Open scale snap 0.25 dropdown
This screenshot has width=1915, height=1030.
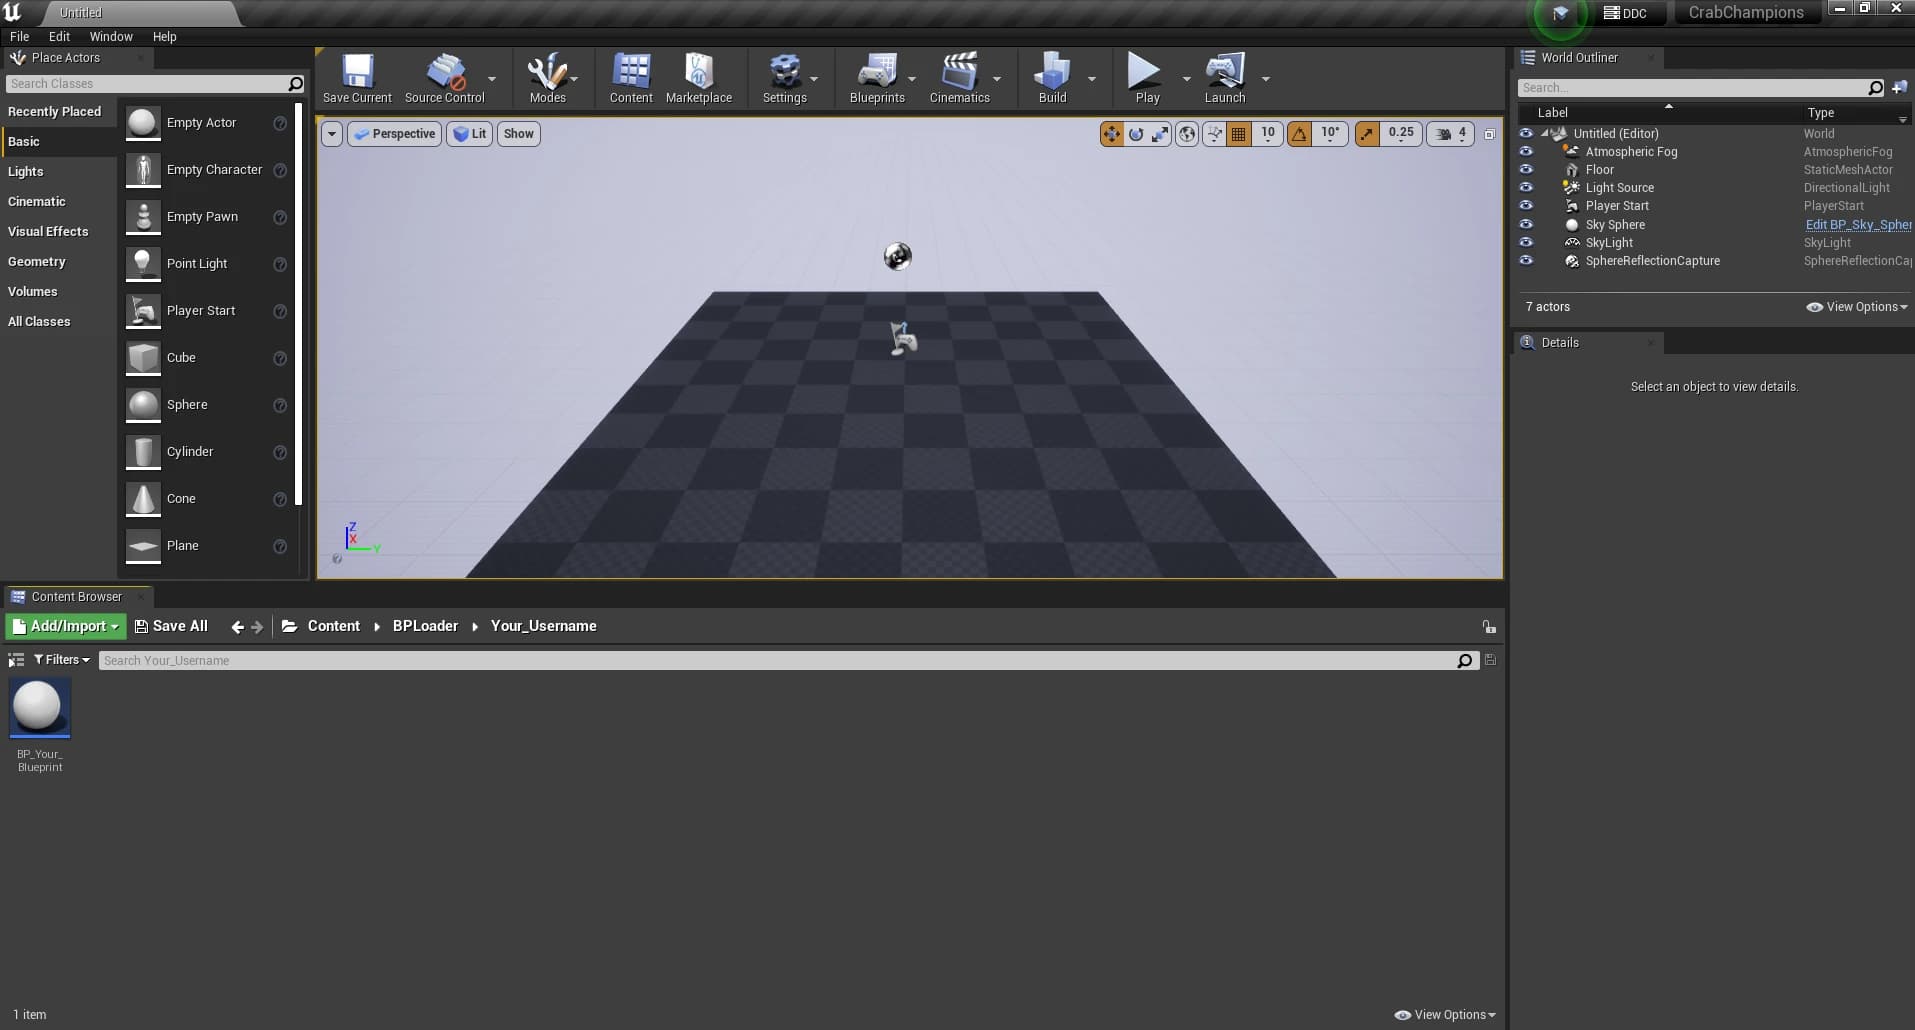[1401, 134]
